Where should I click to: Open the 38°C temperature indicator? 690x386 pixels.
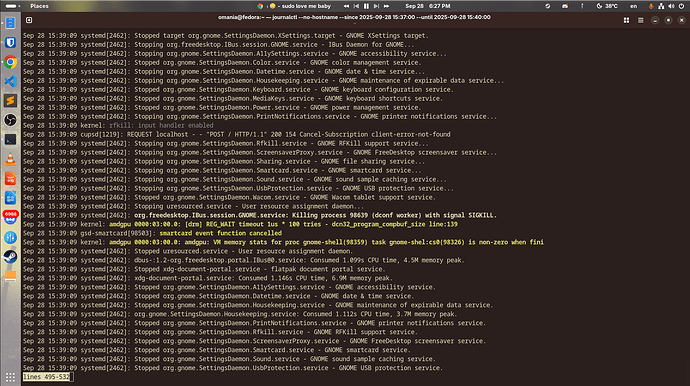pyautogui.click(x=607, y=6)
